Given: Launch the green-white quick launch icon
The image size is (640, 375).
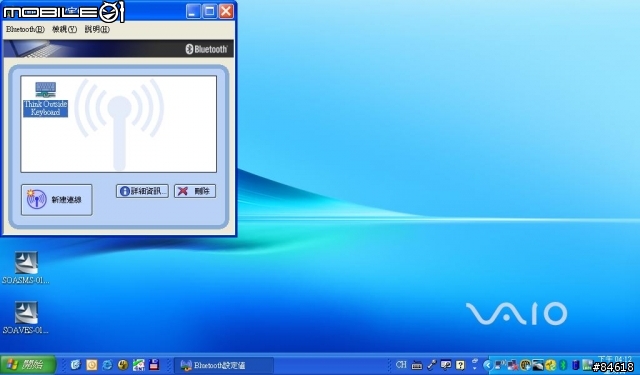Looking at the screenshot, I should (138, 364).
